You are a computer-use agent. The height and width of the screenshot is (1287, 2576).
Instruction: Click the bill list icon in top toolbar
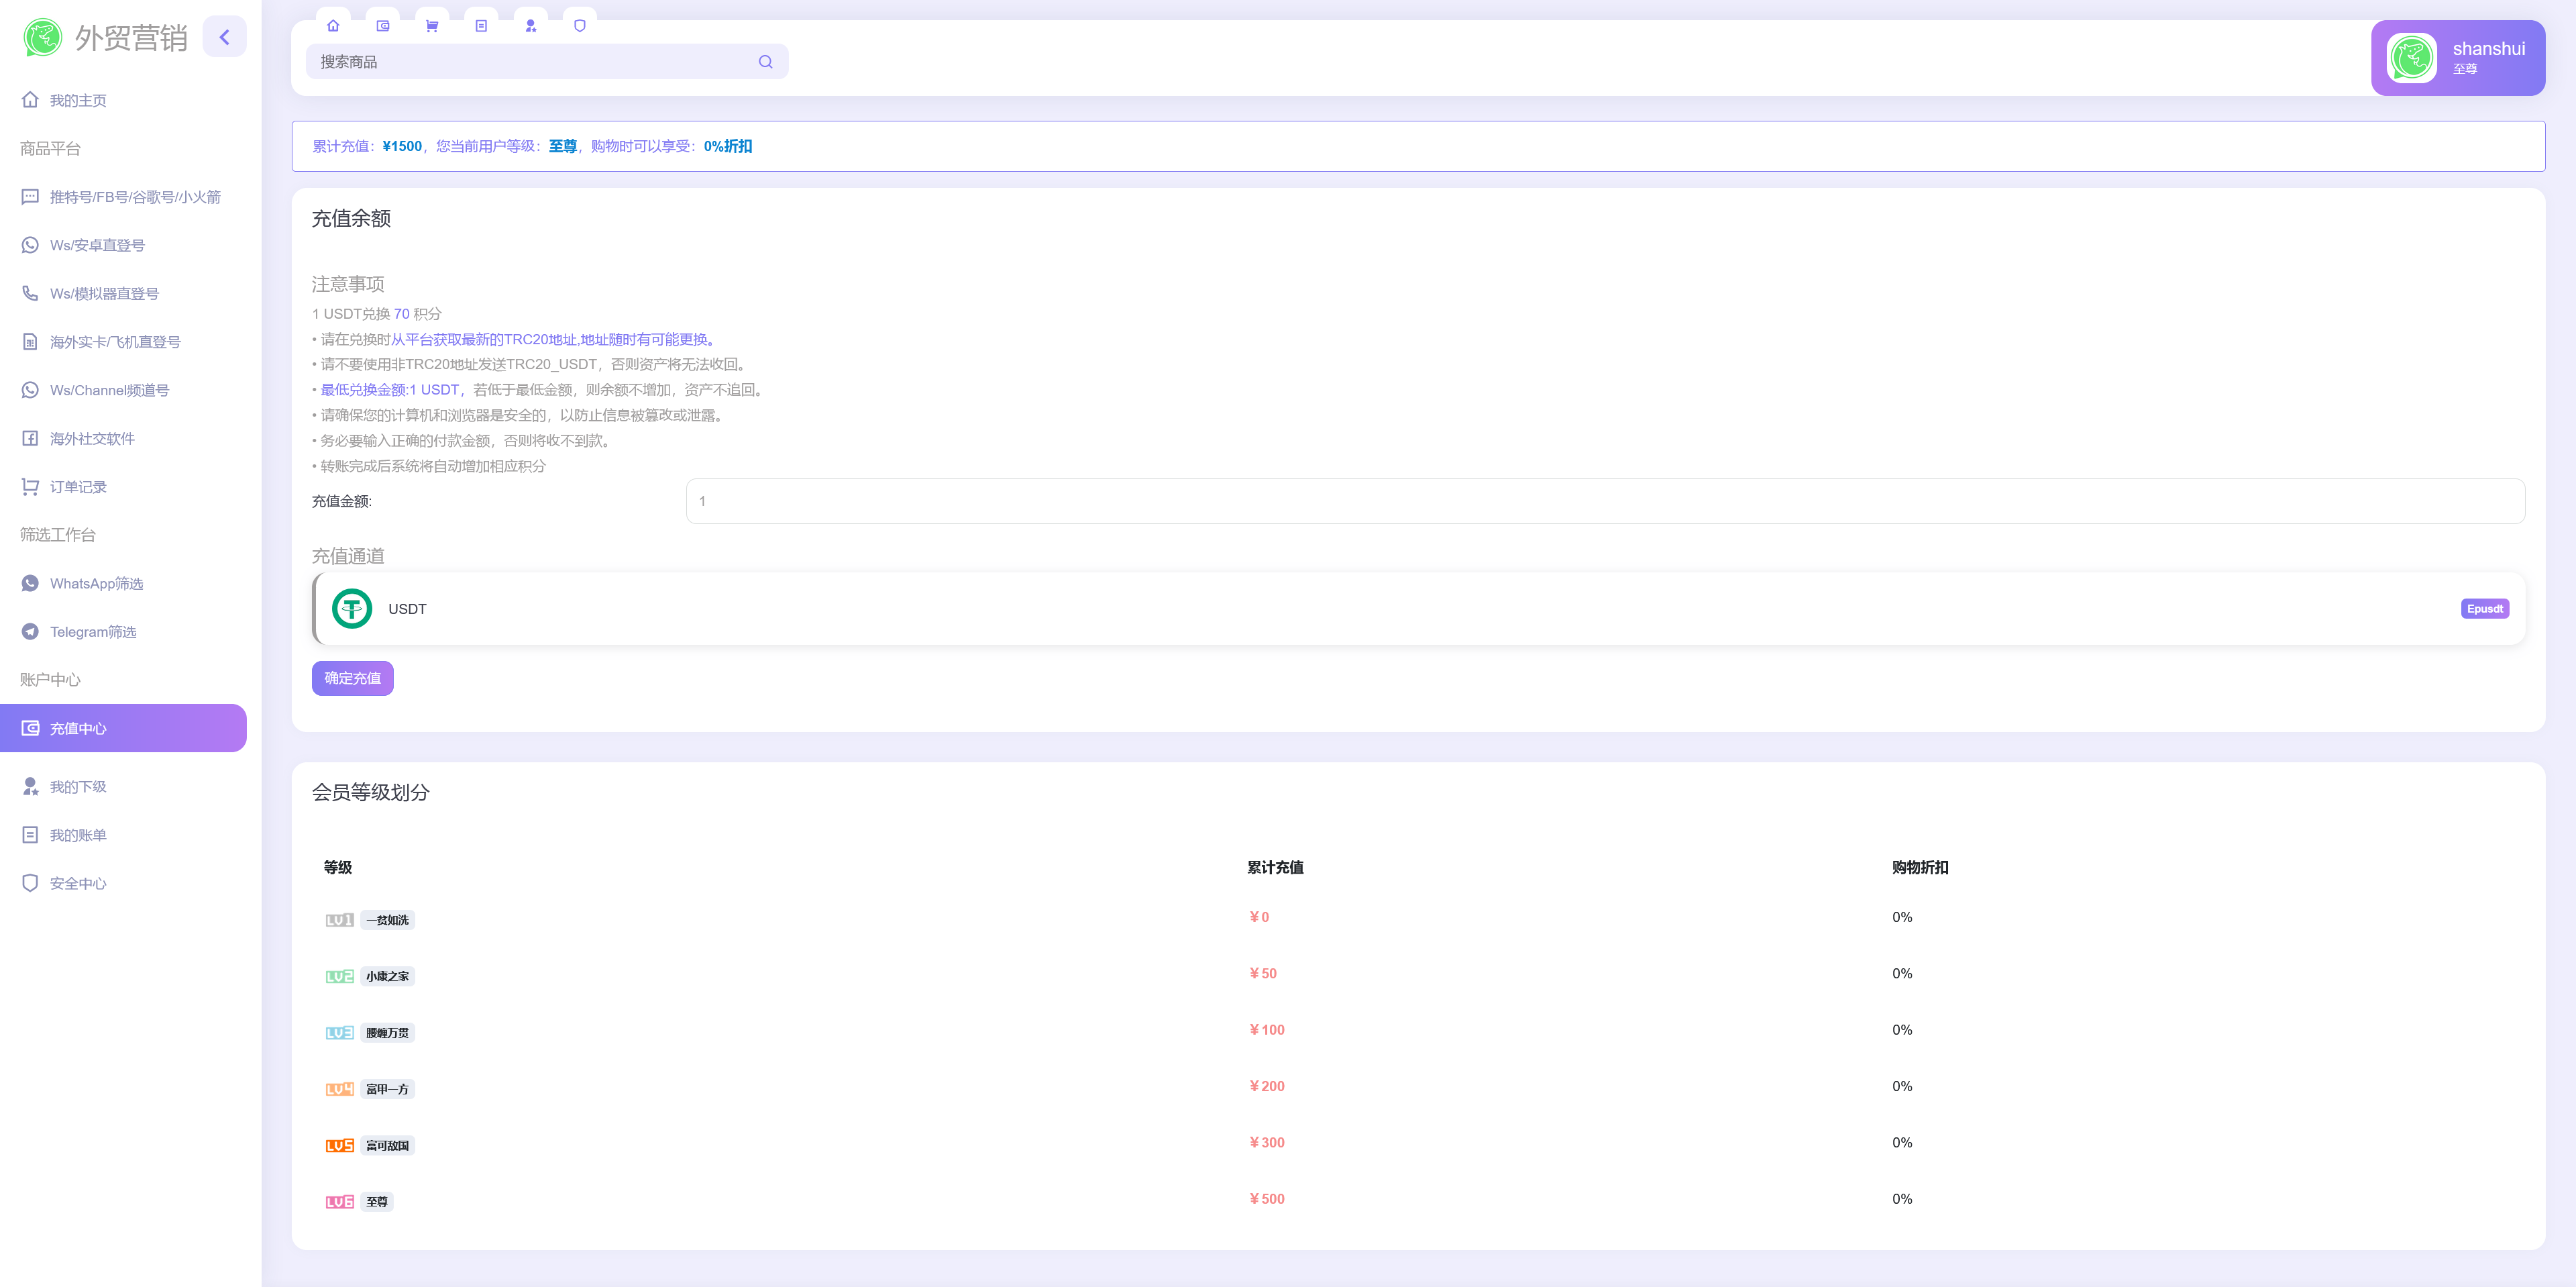(x=481, y=26)
